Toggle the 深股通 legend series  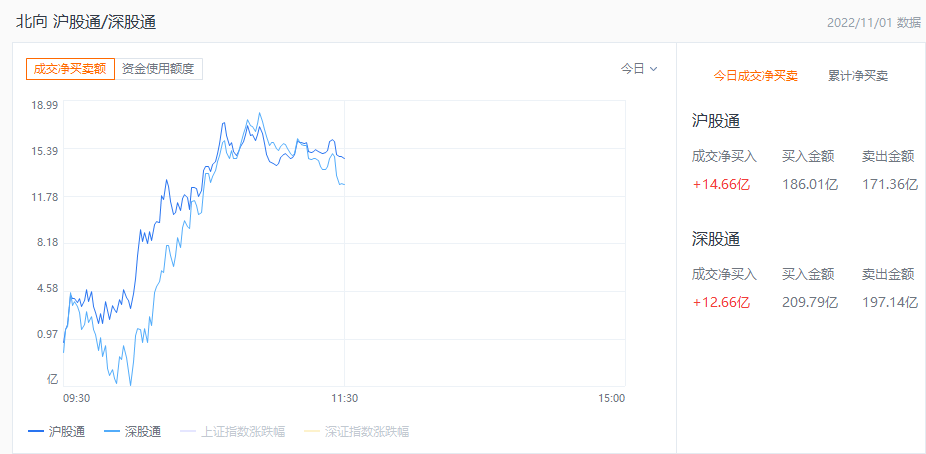coord(142,432)
